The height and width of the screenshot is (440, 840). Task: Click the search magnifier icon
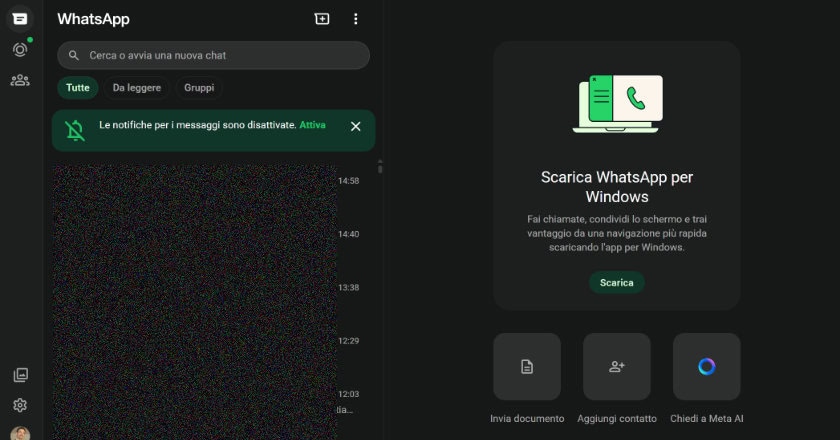click(x=74, y=55)
